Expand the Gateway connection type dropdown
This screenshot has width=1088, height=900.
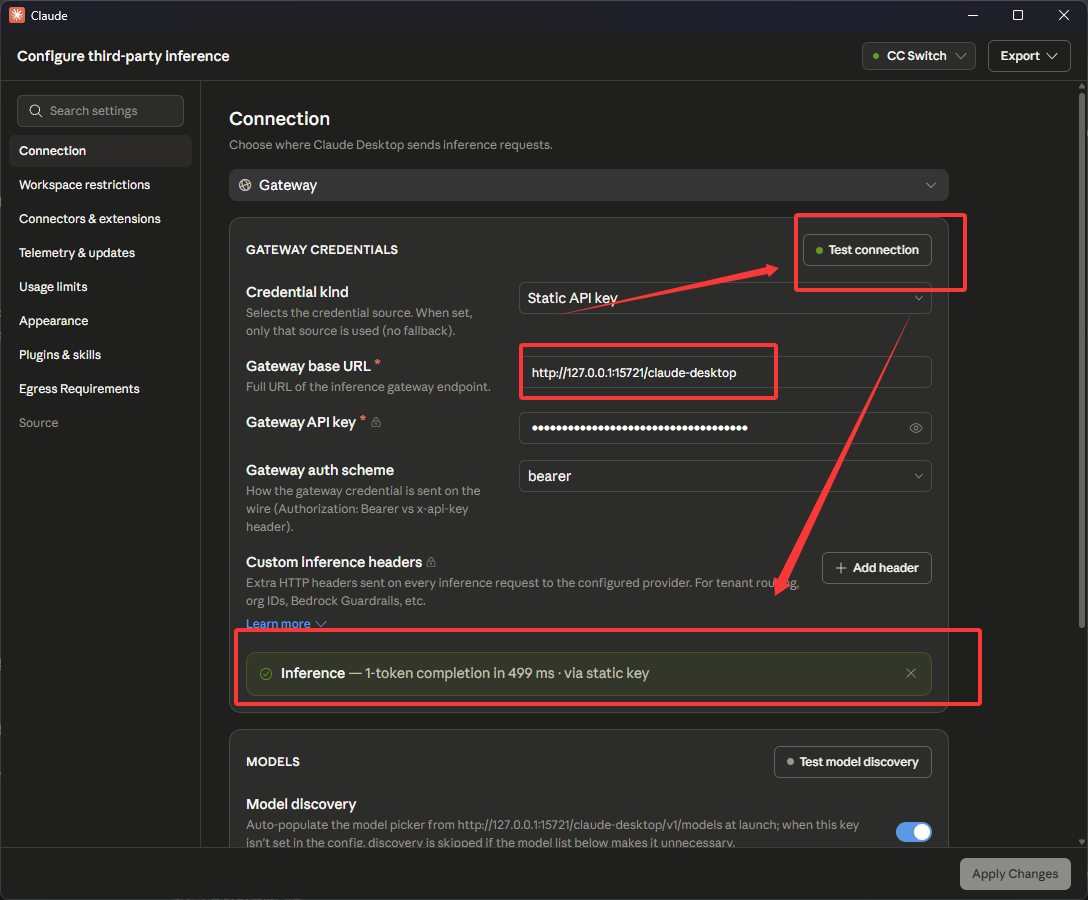click(588, 185)
